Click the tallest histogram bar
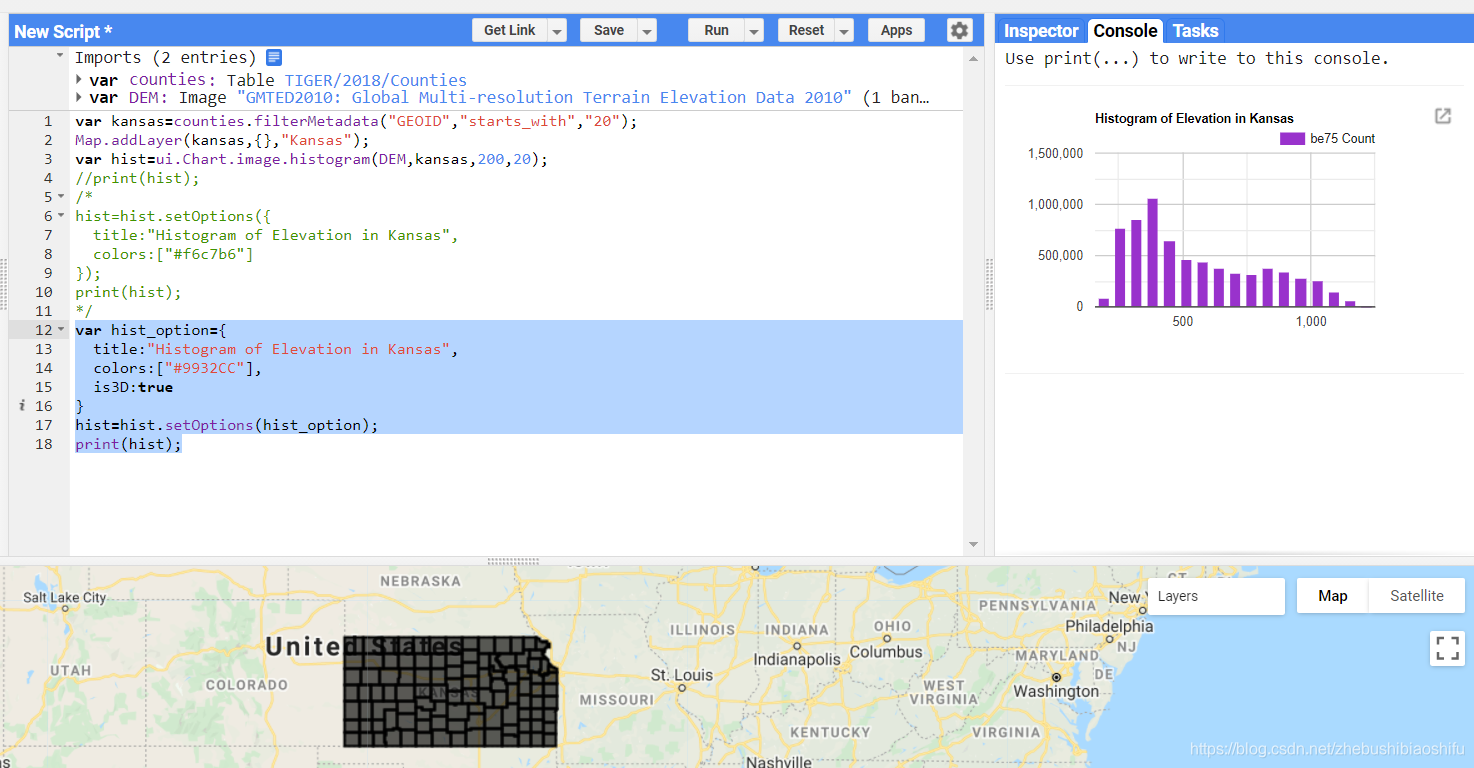The width and height of the screenshot is (1474, 768). click(1152, 253)
